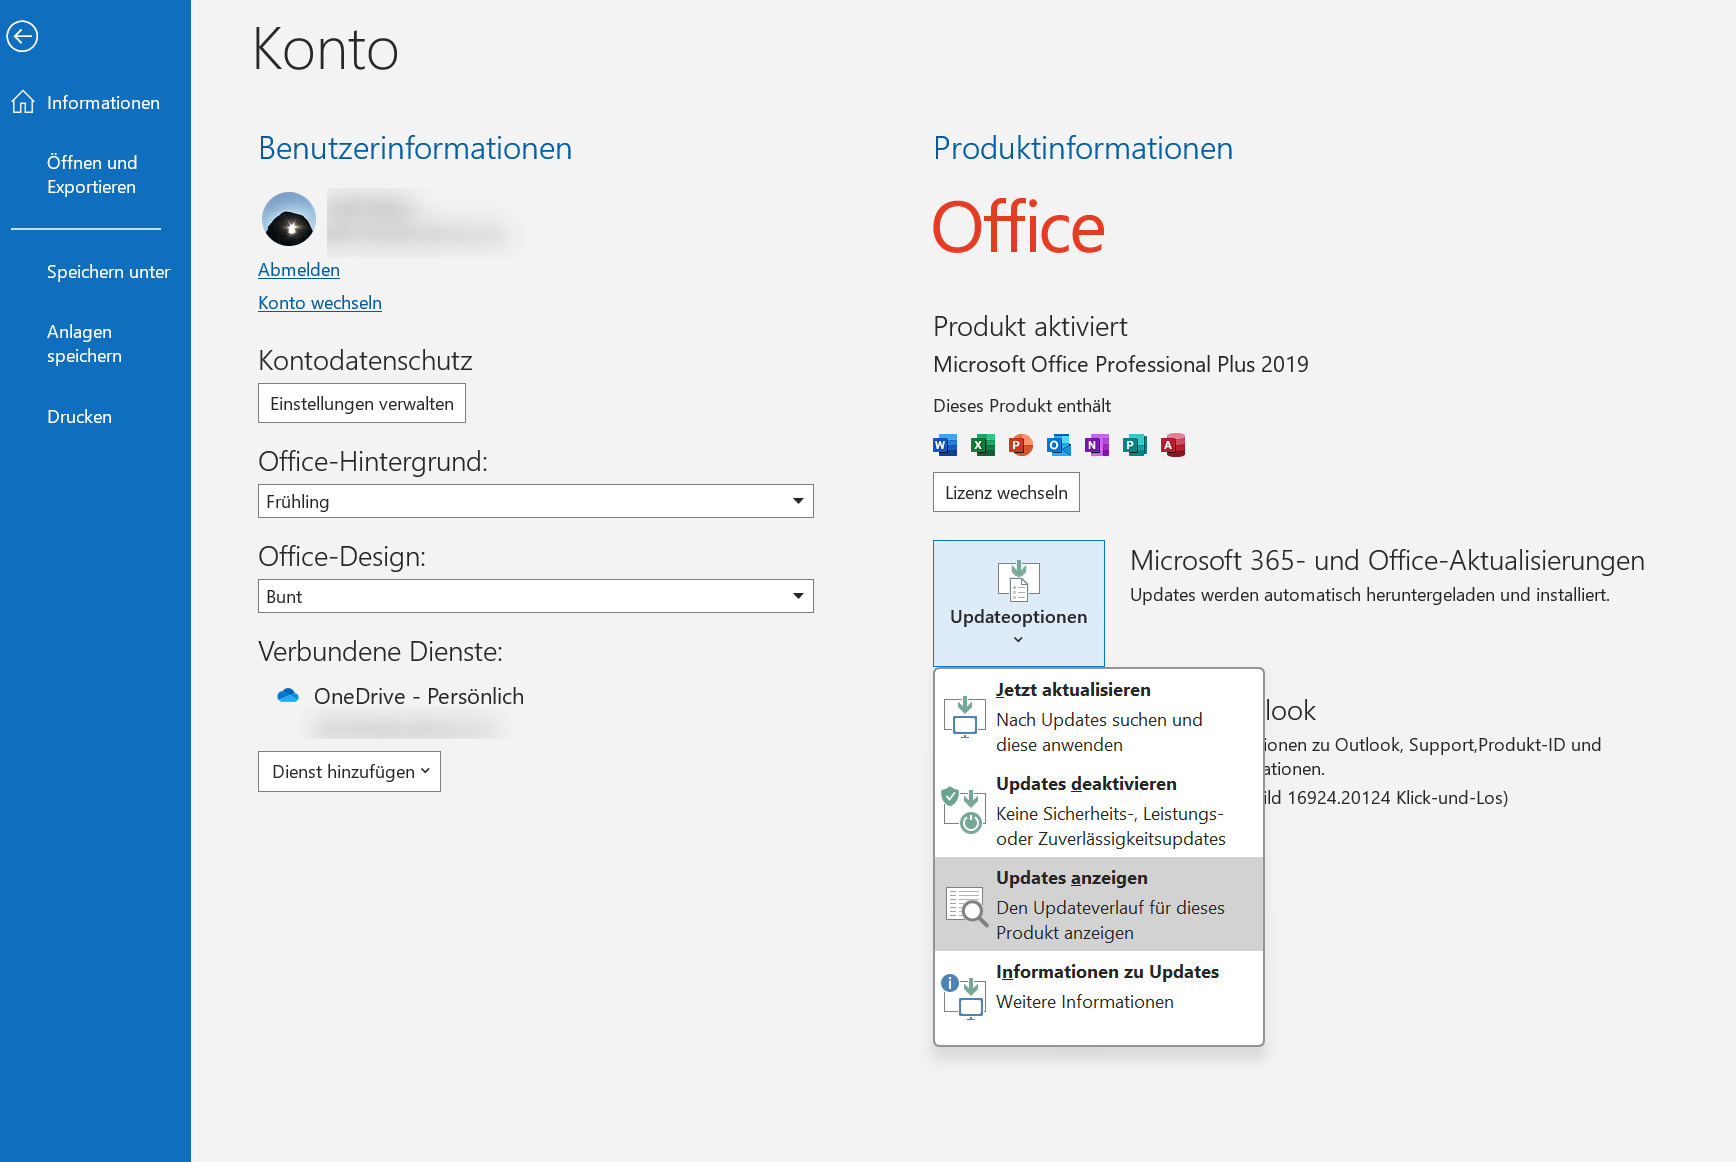The height and width of the screenshot is (1162, 1736).
Task: Click the Outlook app icon
Action: pyautogui.click(x=1059, y=445)
